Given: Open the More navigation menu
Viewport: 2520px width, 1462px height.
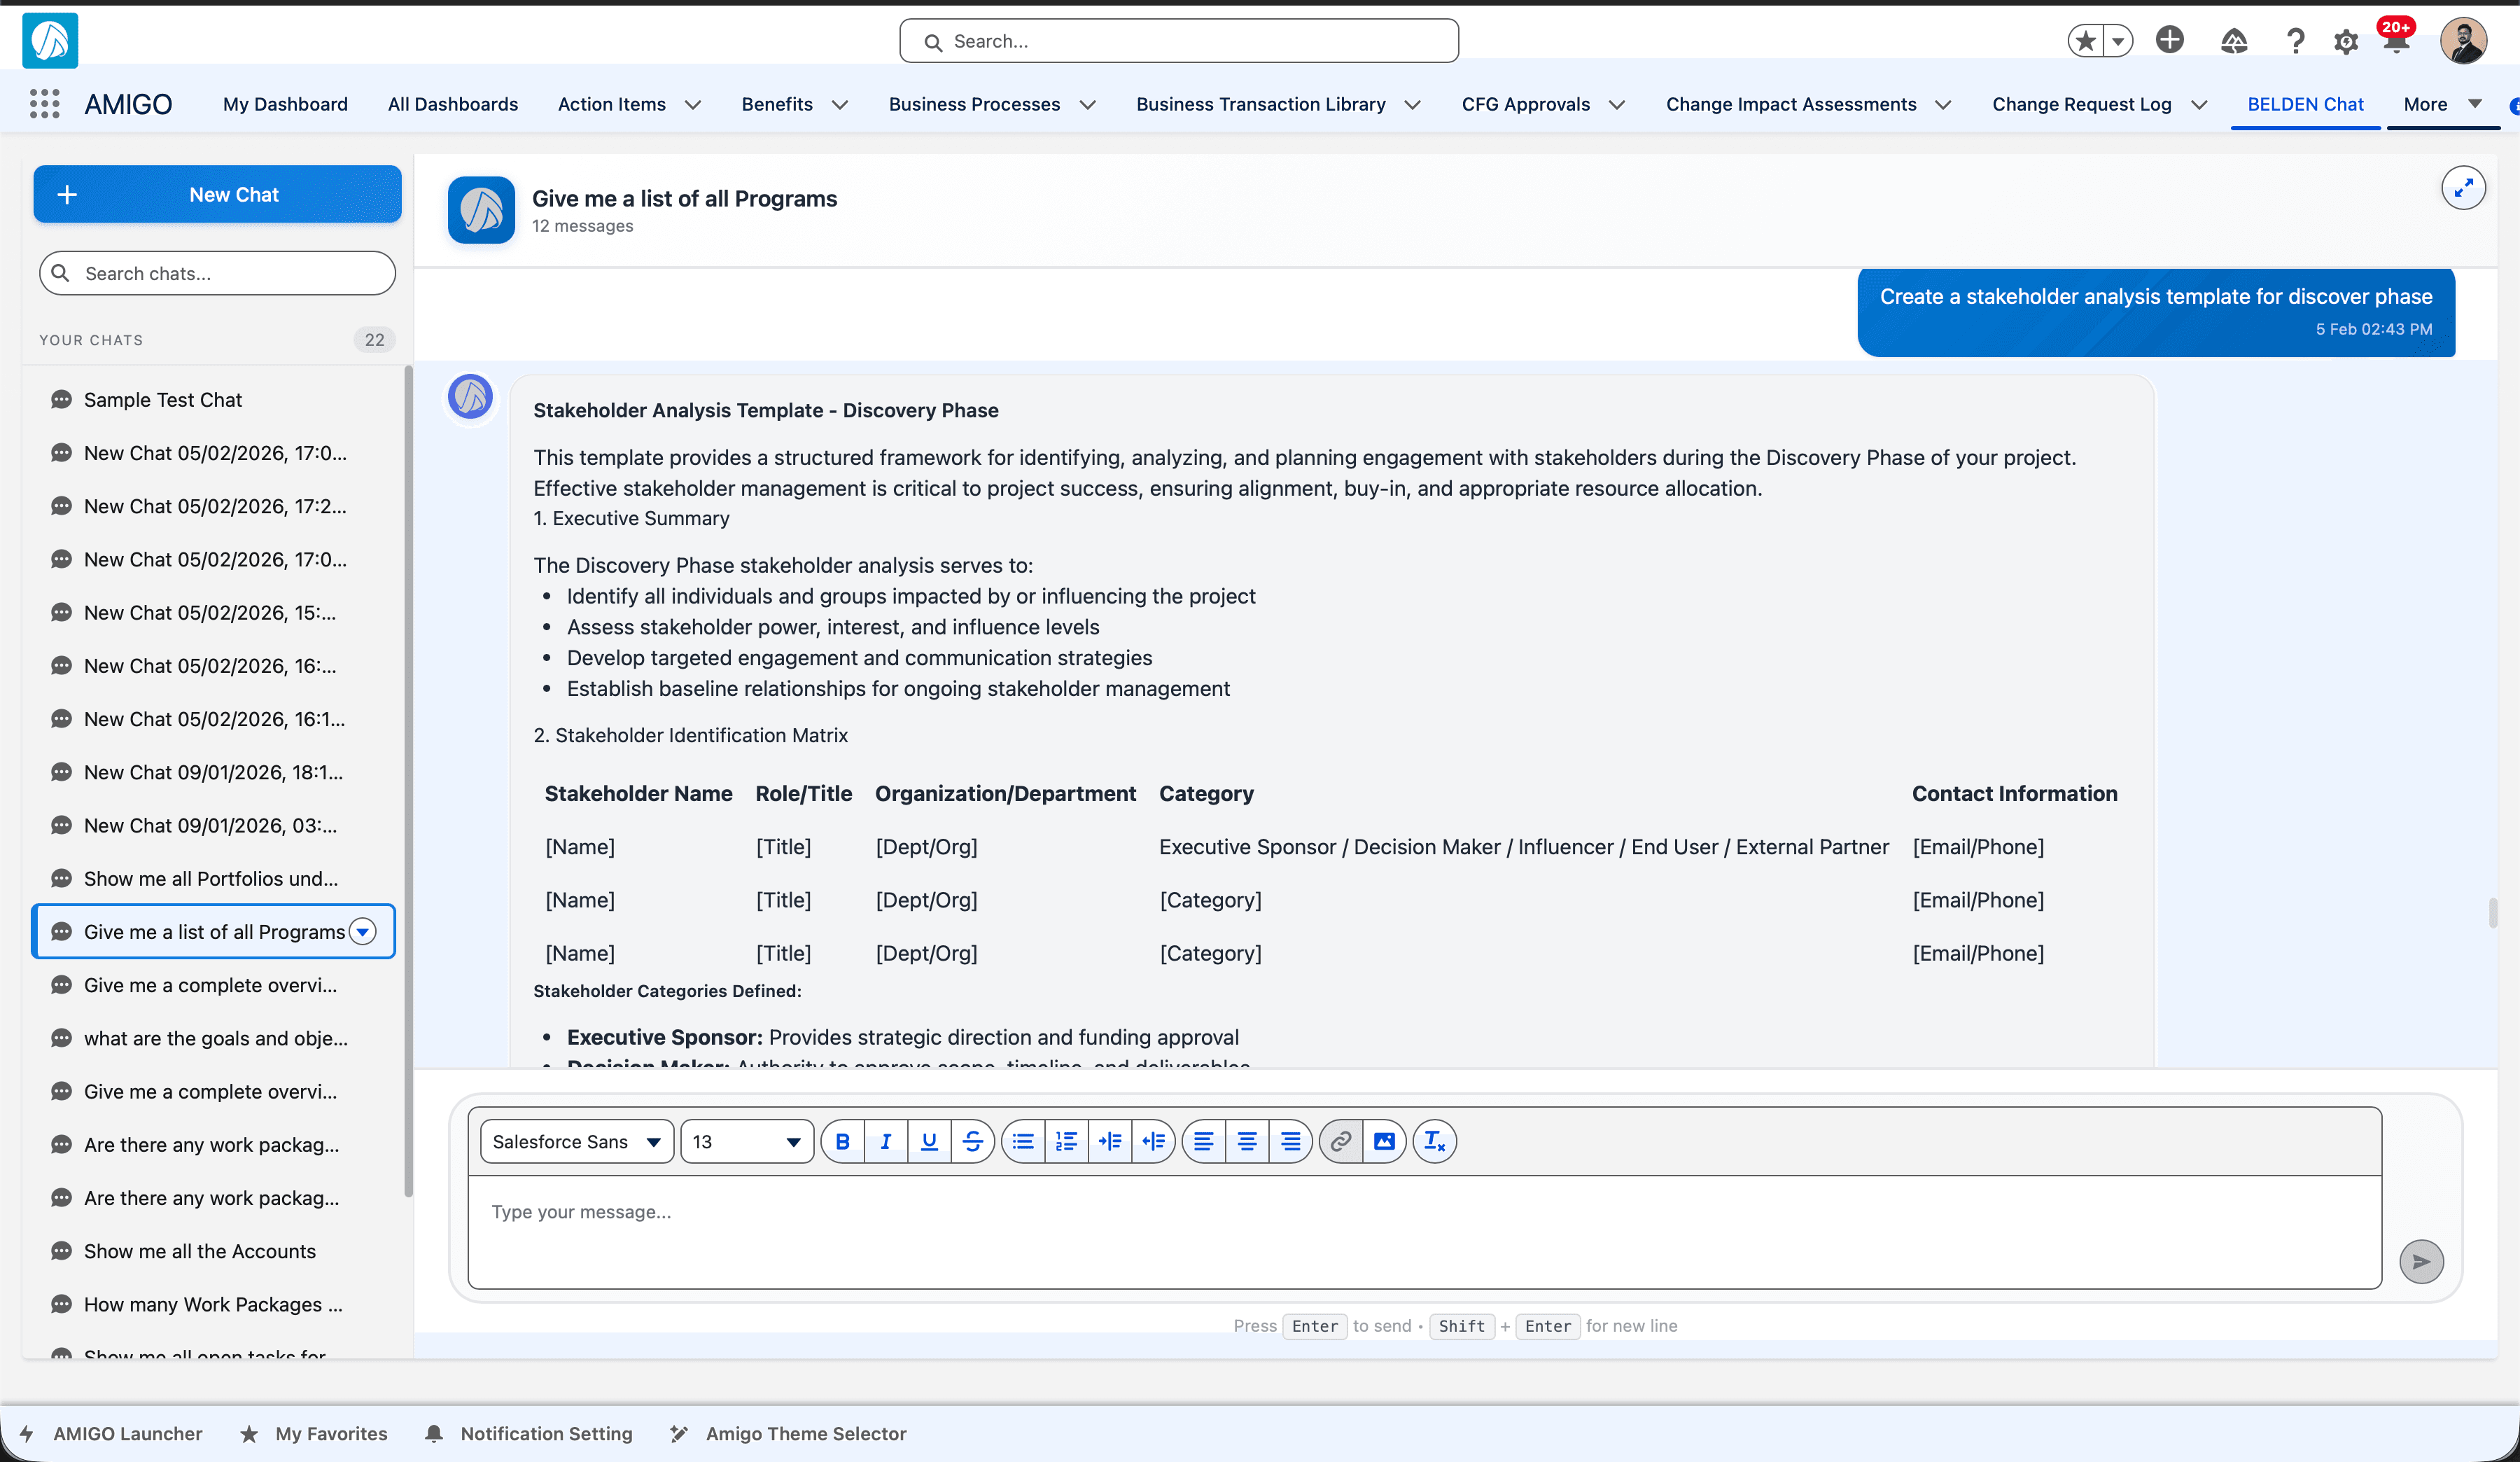Looking at the screenshot, I should pos(2442,104).
